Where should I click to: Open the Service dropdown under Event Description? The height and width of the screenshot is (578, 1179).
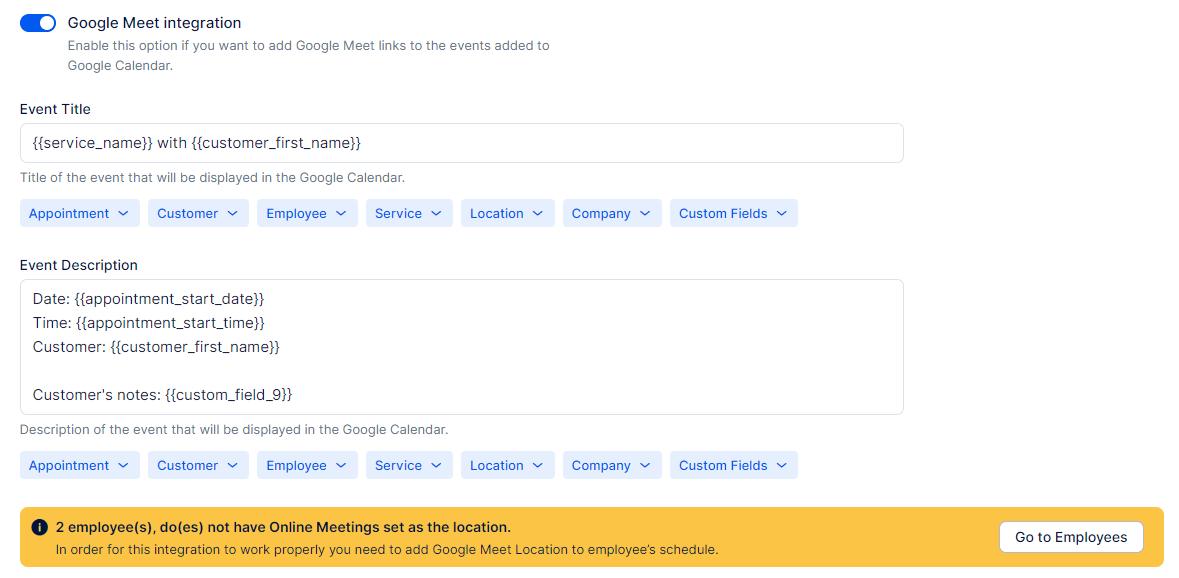pyautogui.click(x=408, y=465)
